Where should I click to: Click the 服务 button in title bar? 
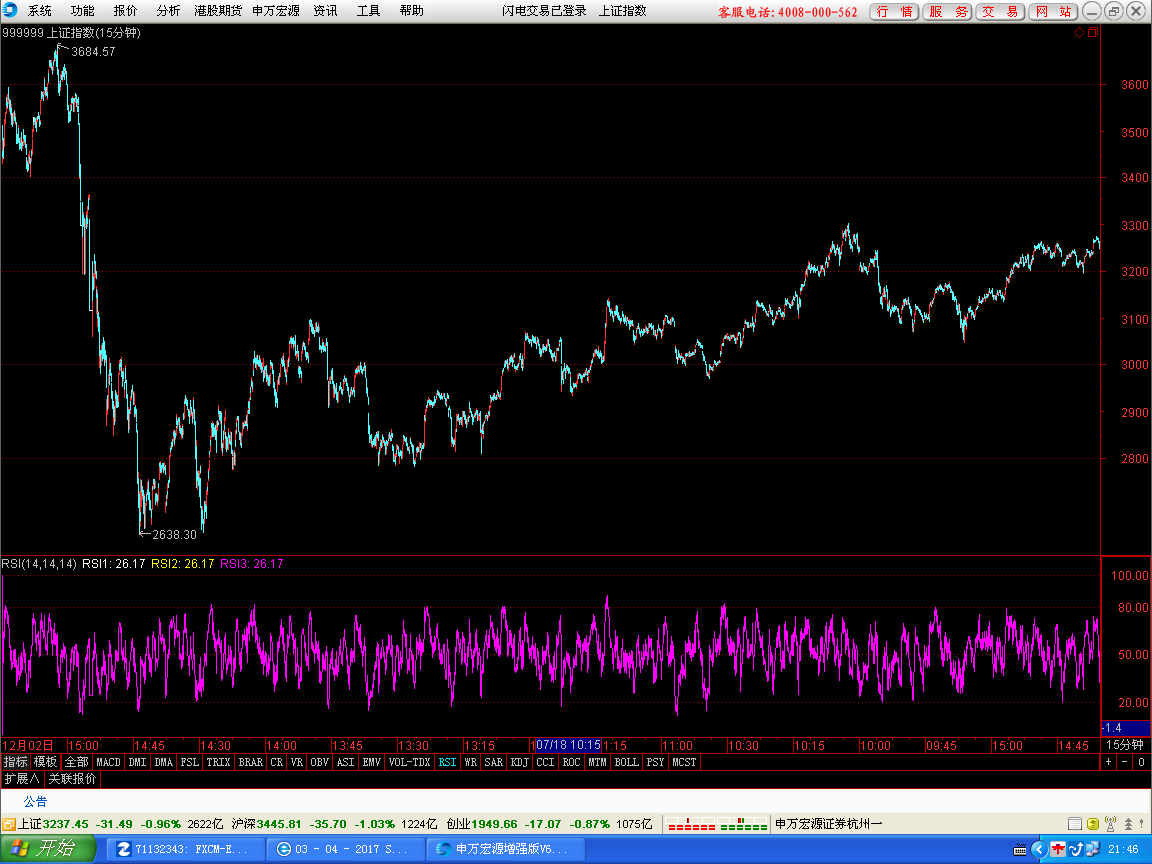(x=948, y=12)
